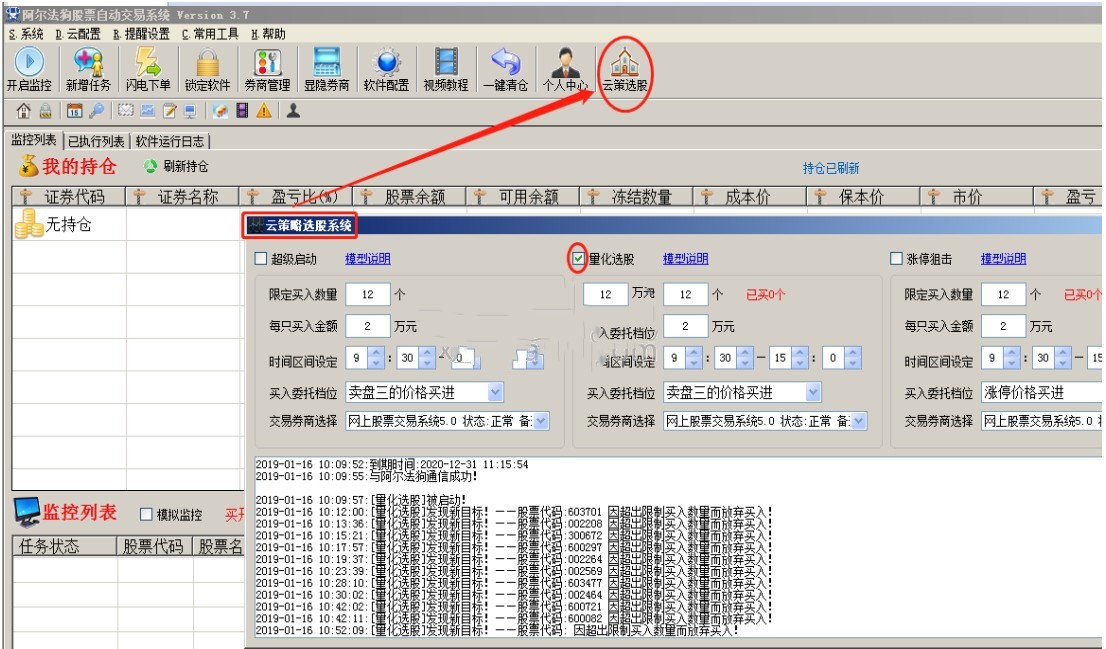Click the green 刷新持仓 refresh icon
Screen dimensions: 1106x649
click(x=150, y=166)
